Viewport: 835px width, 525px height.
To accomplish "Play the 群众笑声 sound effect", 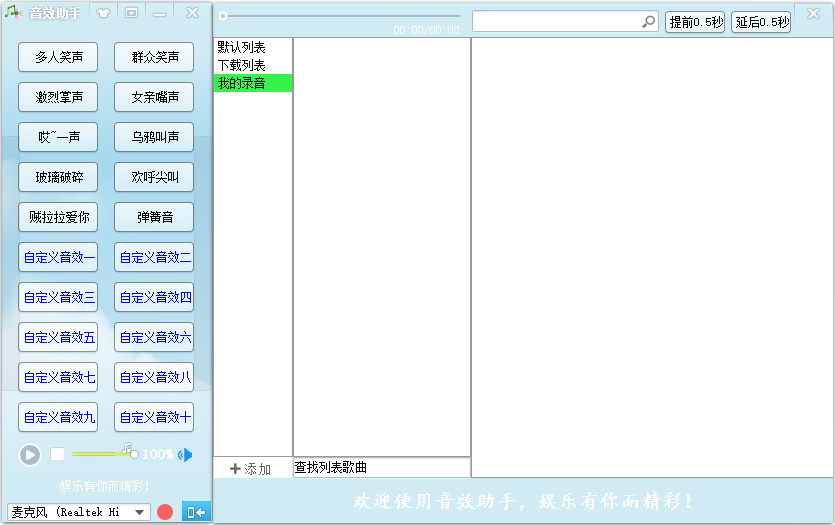I will [154, 57].
